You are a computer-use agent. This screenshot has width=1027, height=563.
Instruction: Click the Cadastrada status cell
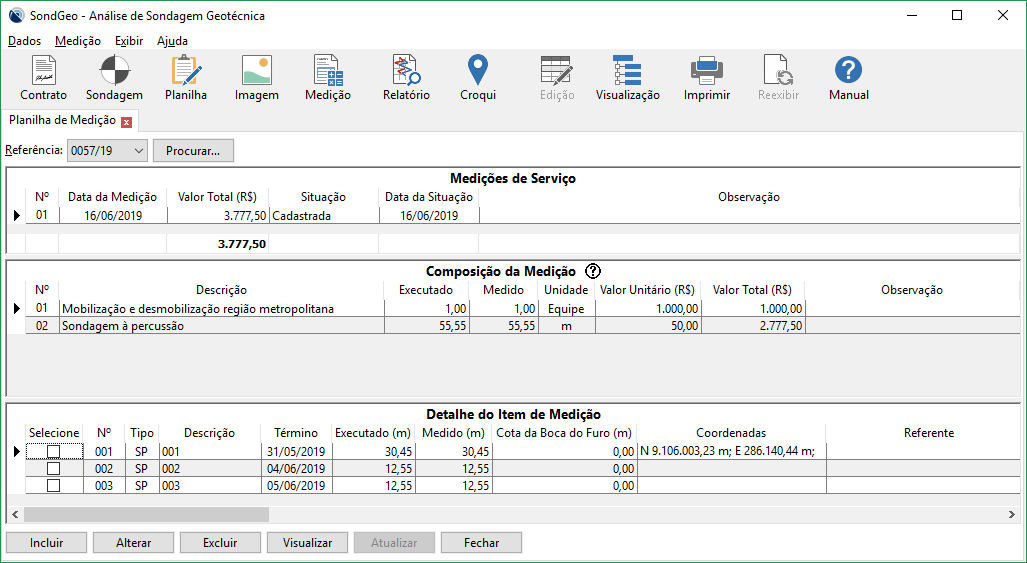coord(324,215)
